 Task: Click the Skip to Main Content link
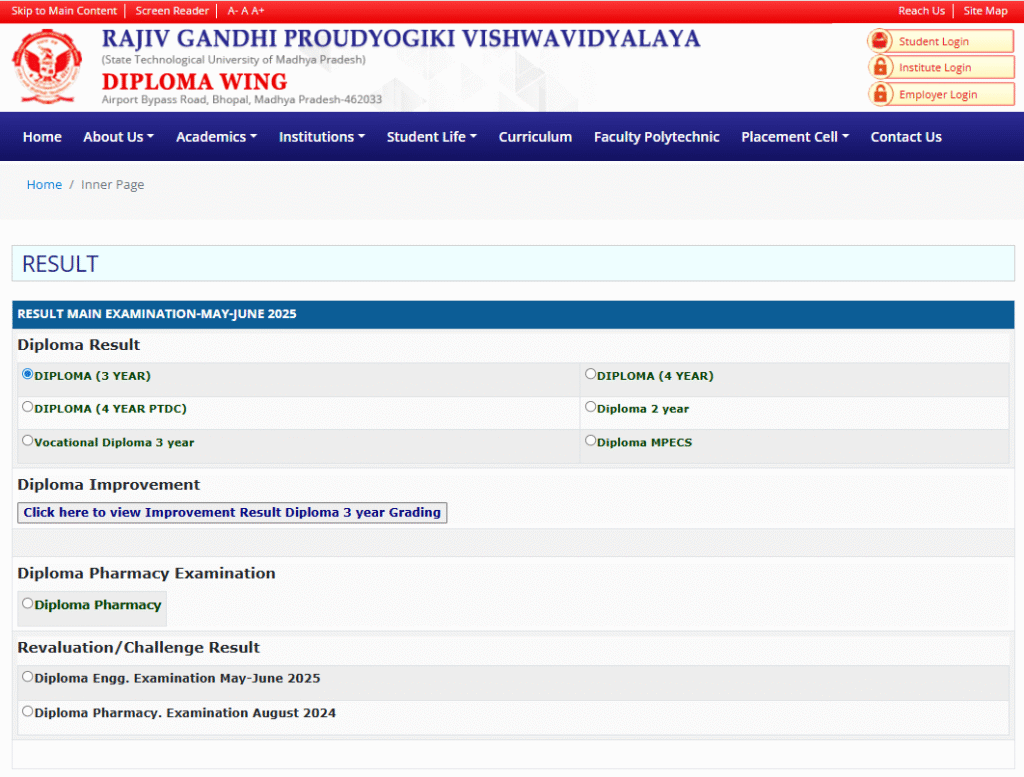click(64, 11)
